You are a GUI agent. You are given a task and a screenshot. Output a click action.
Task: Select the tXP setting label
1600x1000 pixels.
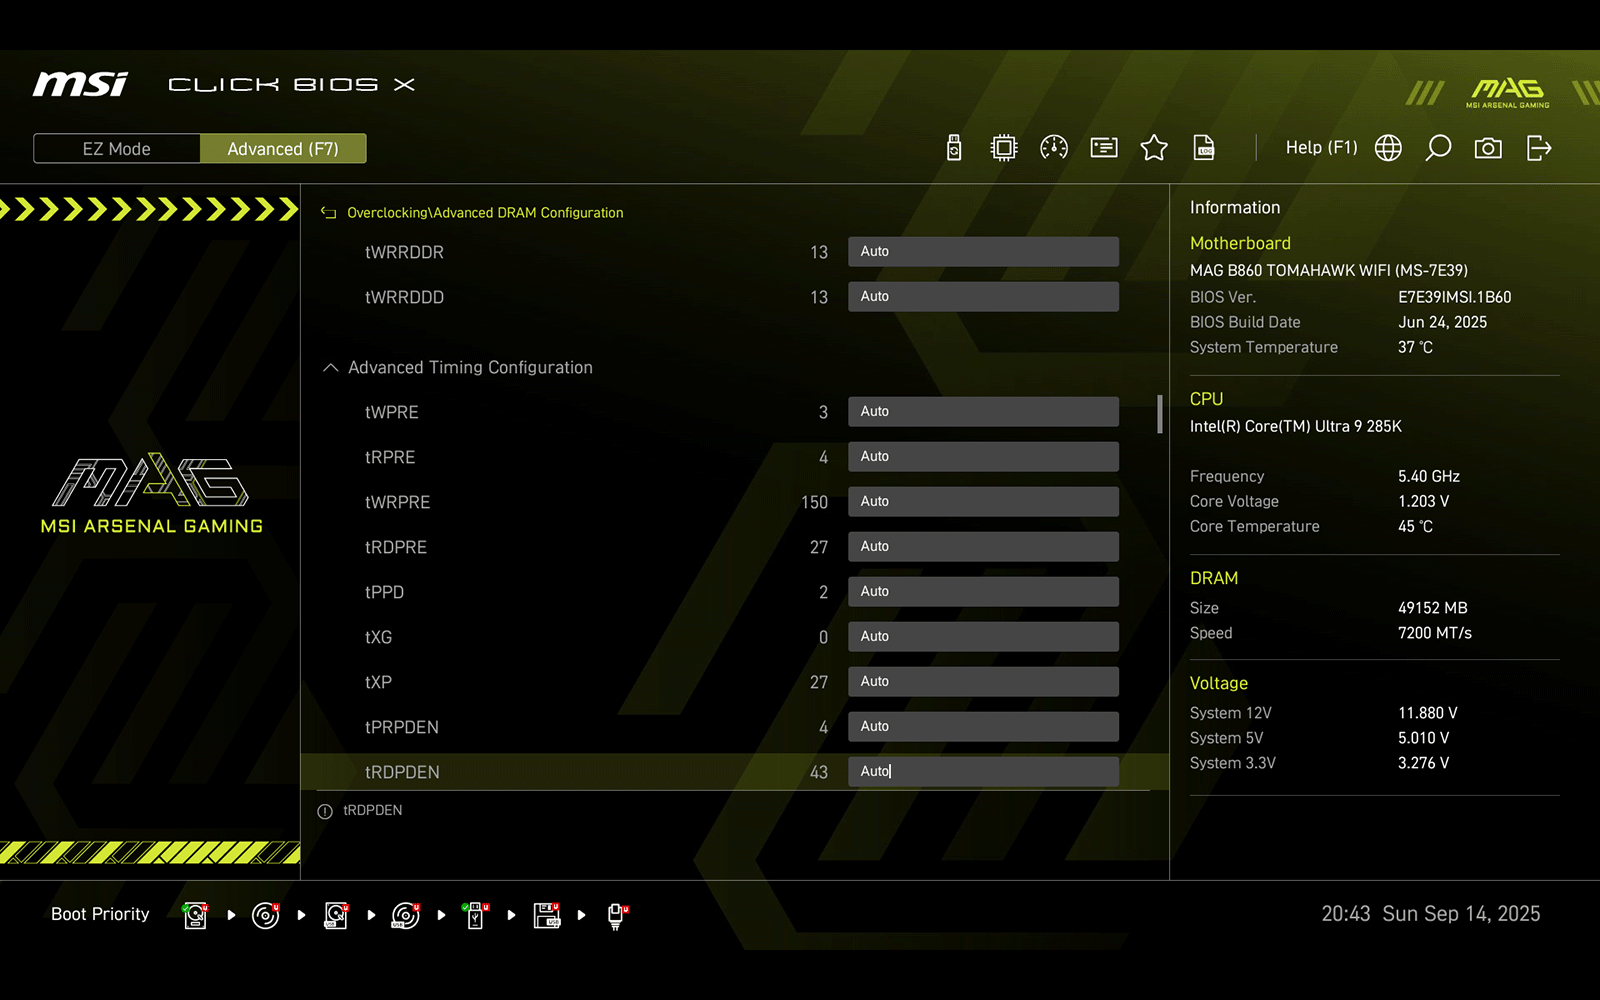[378, 683]
